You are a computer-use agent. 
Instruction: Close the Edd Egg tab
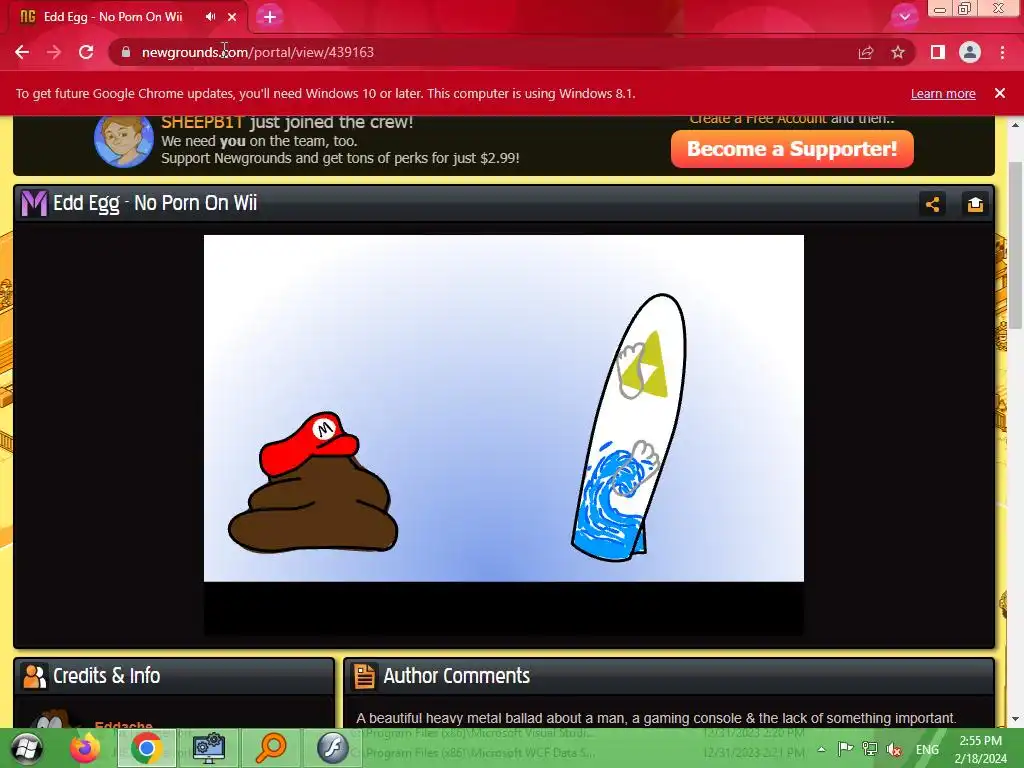click(x=232, y=17)
